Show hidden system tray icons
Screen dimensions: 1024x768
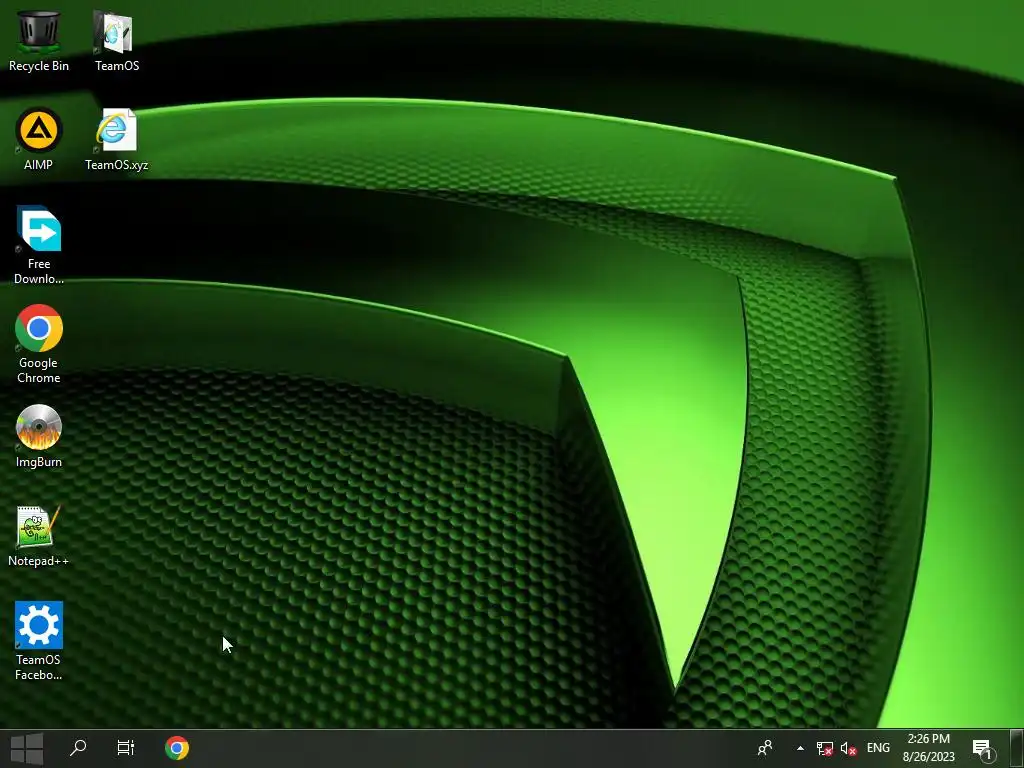click(x=800, y=748)
